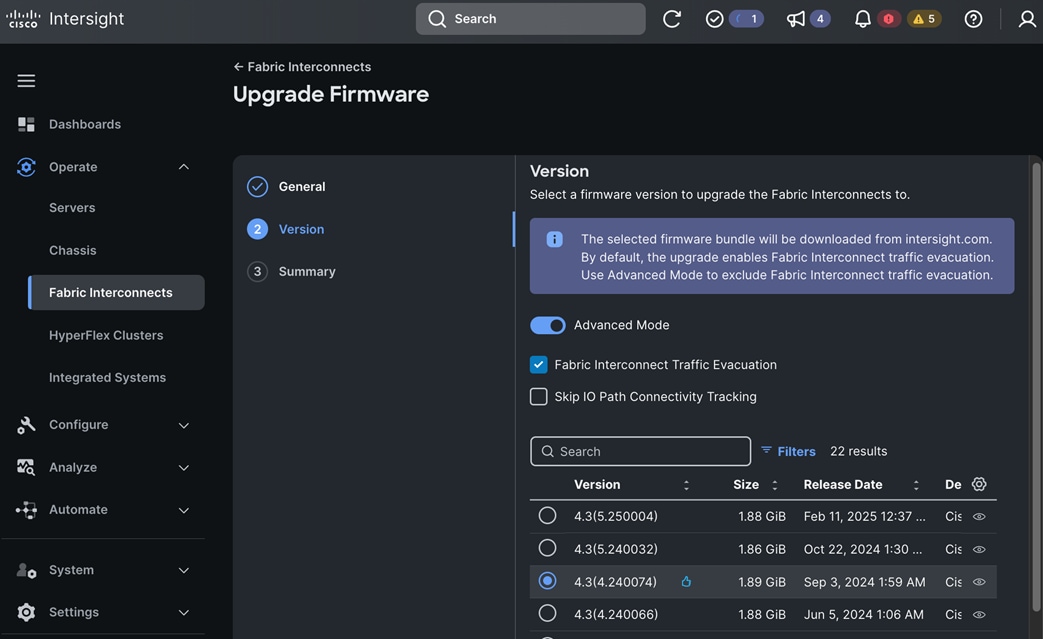Expand the Settings section chevron

point(184,613)
